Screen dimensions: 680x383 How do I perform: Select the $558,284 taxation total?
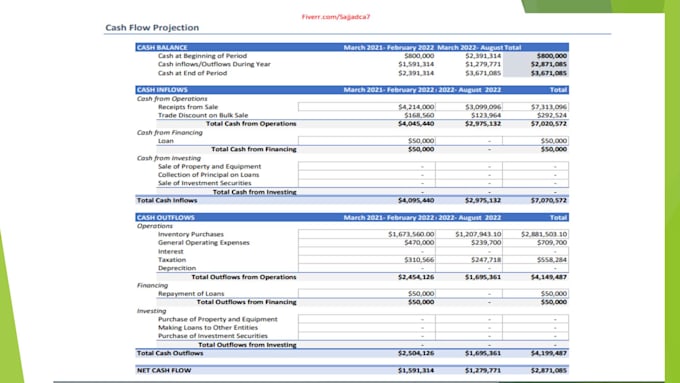[x=552, y=260]
